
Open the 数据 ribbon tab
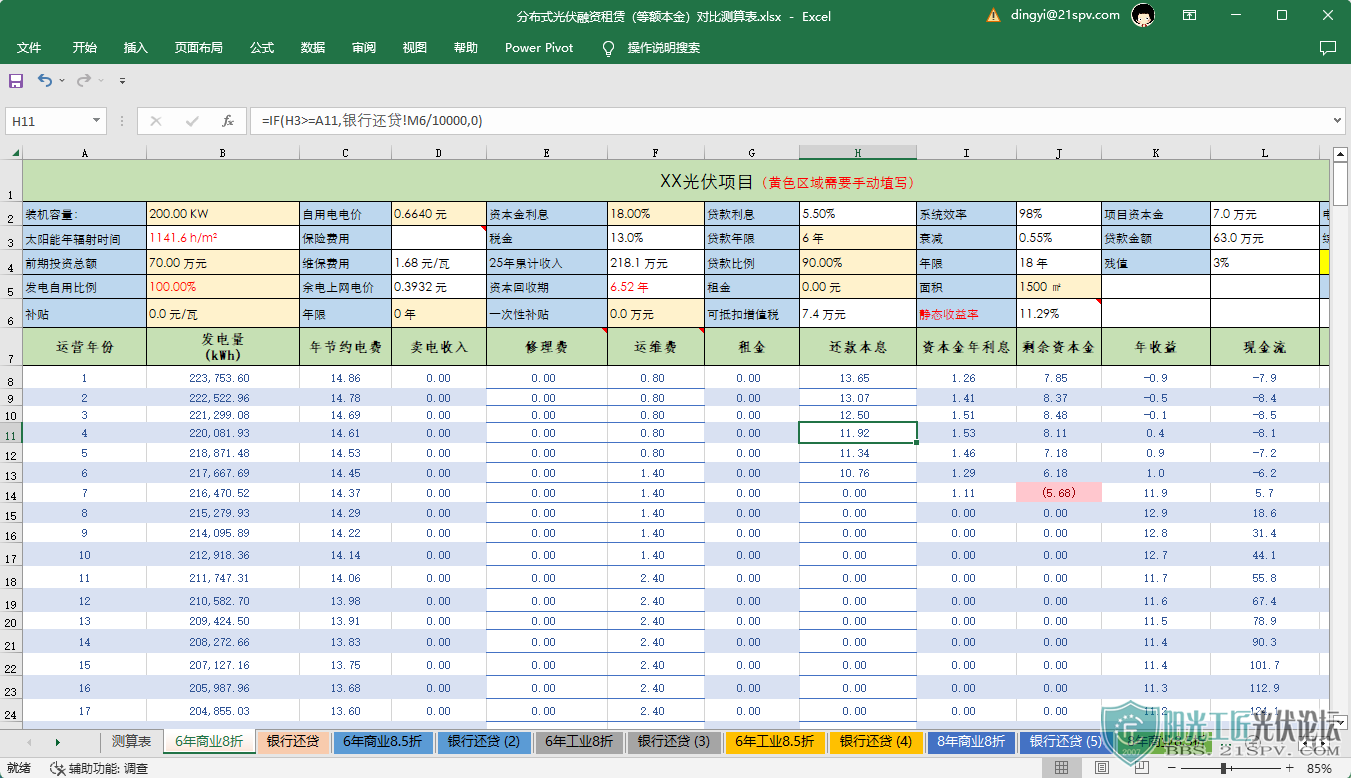[x=313, y=48]
